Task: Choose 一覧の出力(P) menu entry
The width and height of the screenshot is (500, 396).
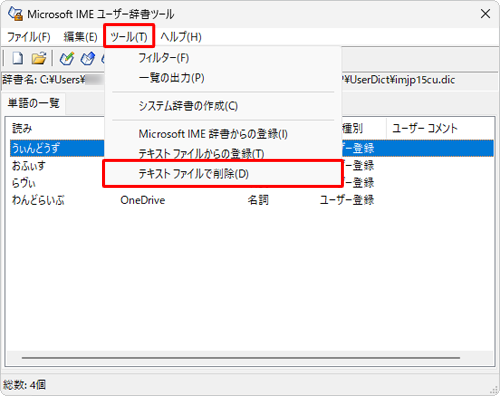Action: click(223, 78)
